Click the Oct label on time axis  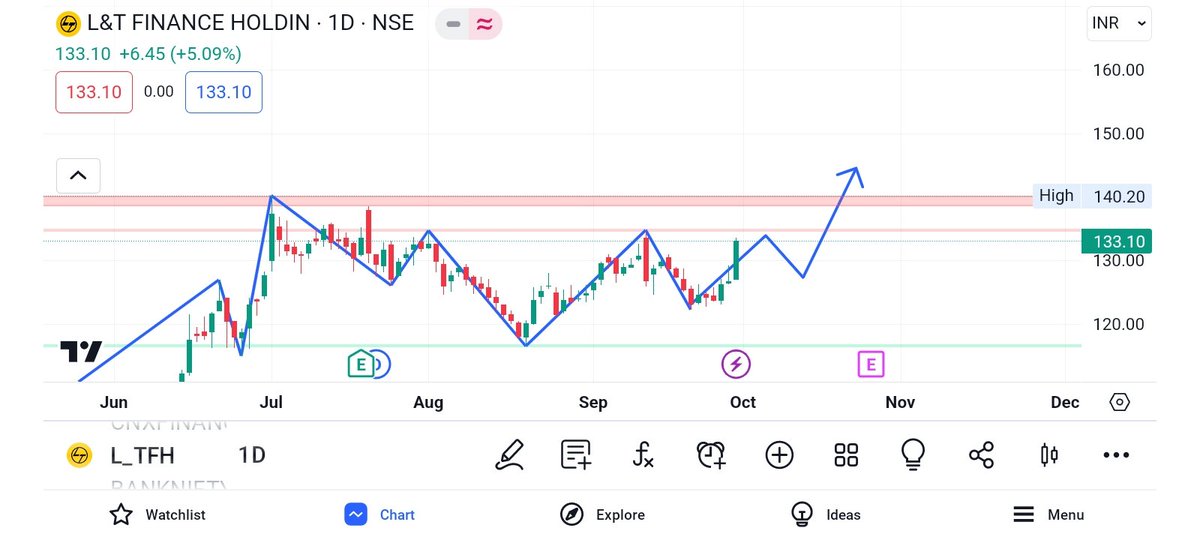[x=743, y=402]
